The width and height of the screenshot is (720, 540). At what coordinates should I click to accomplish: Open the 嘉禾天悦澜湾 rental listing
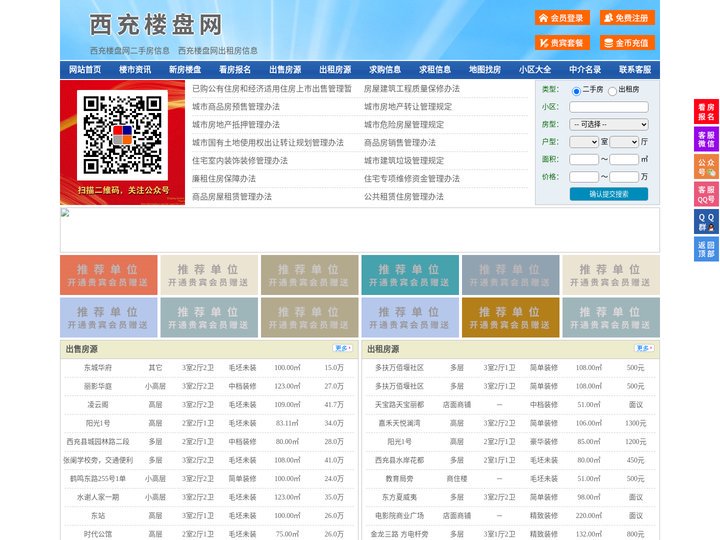click(399, 423)
